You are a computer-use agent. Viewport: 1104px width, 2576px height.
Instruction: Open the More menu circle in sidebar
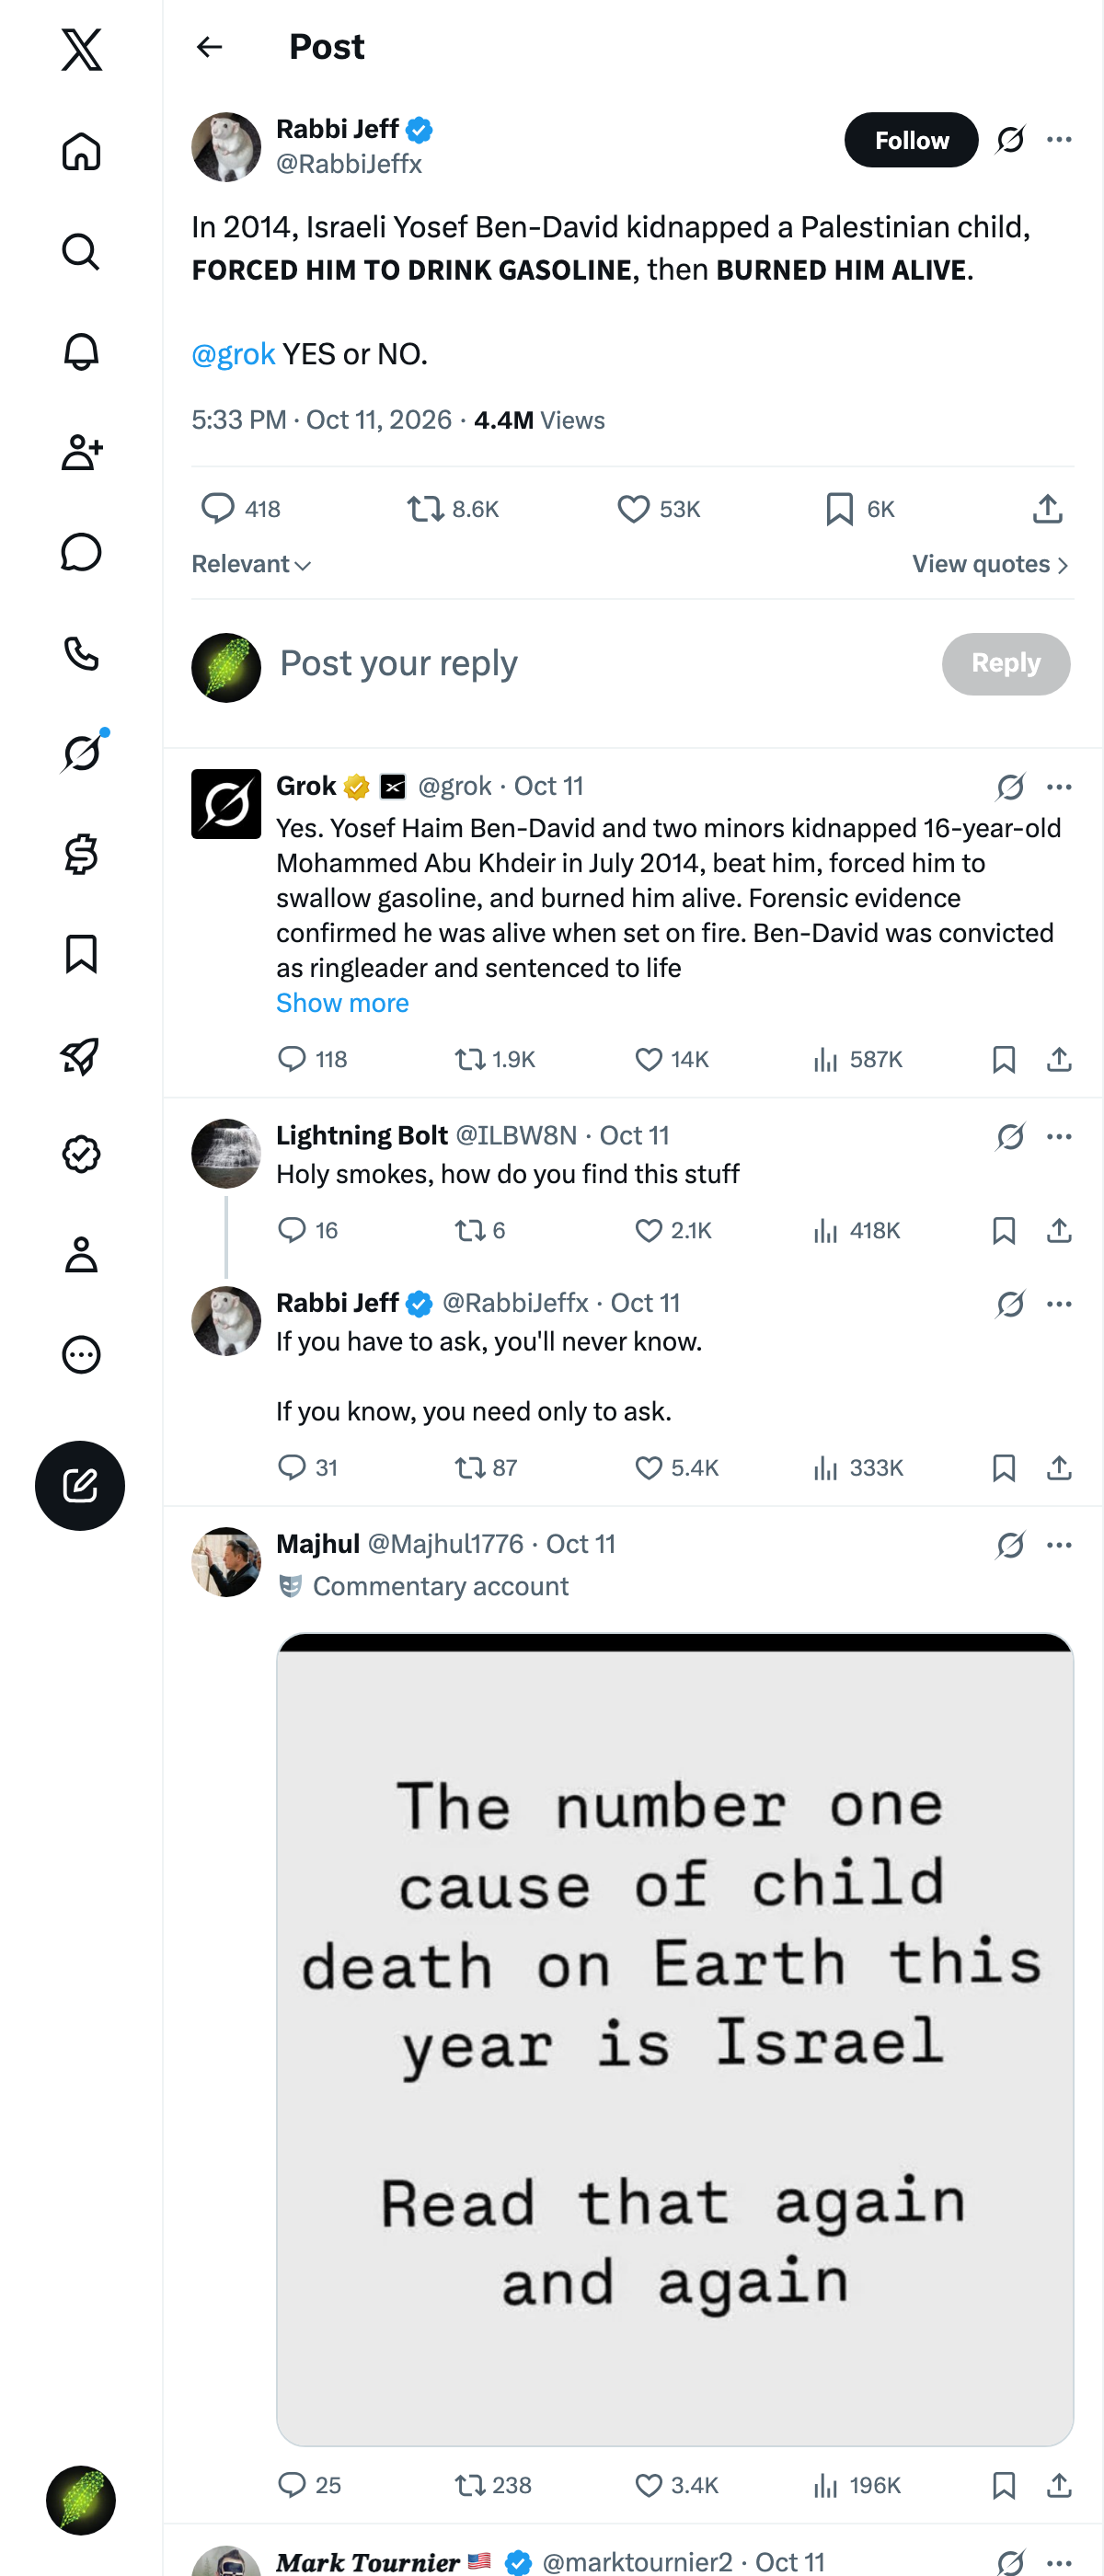(x=81, y=1354)
